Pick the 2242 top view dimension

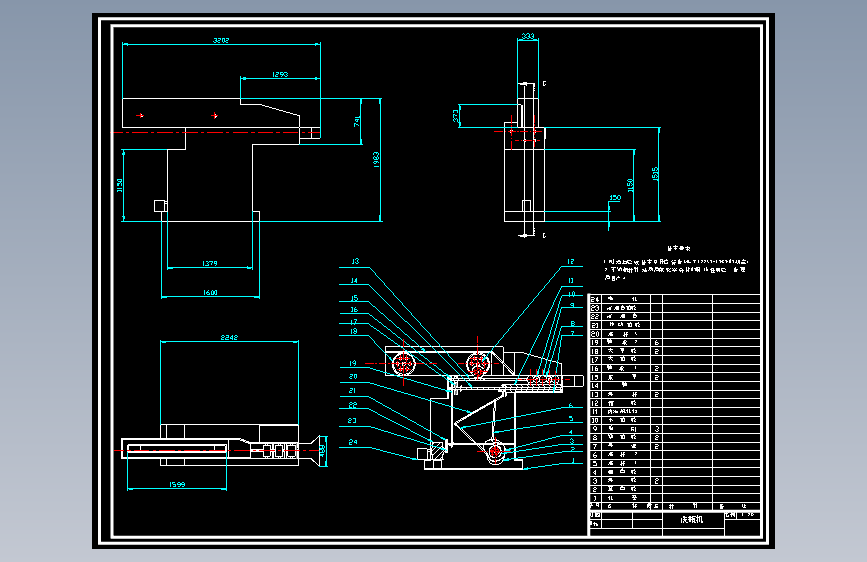tap(229, 337)
